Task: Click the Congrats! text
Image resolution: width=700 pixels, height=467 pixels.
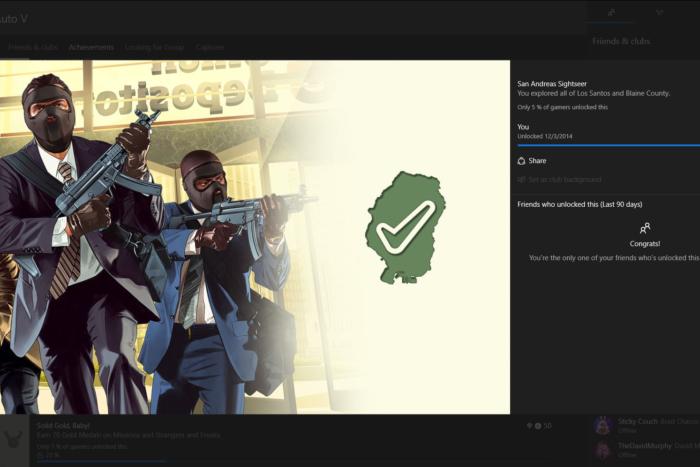Action: click(x=645, y=244)
